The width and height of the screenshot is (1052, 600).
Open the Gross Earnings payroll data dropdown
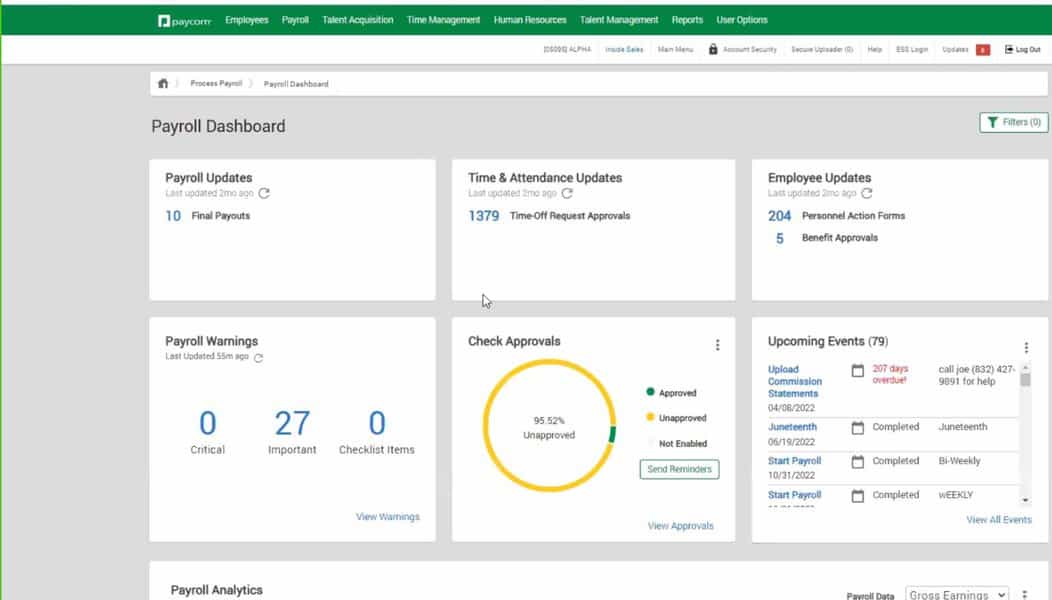point(956,593)
